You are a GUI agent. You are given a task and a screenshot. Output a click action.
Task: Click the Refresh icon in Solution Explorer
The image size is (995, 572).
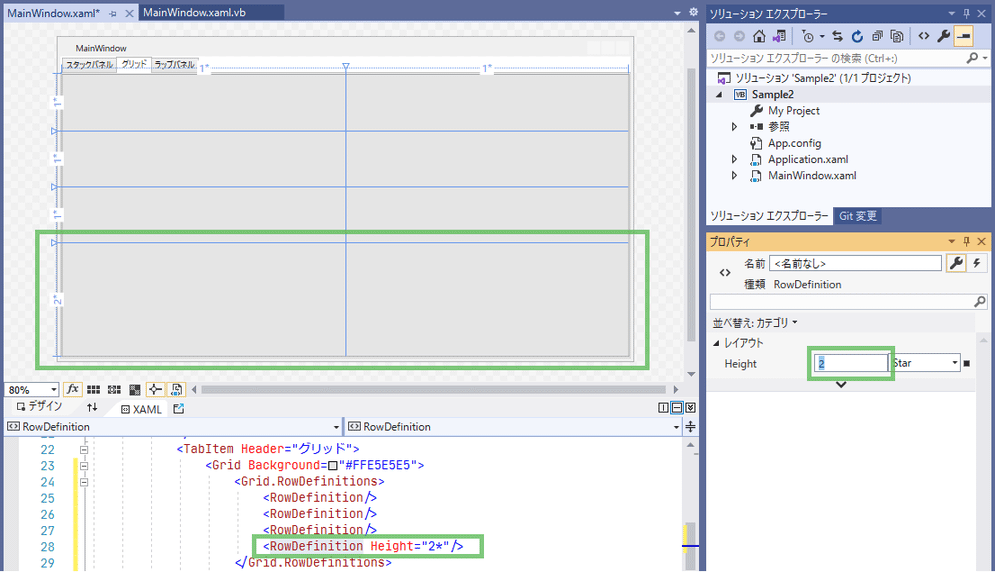857,36
